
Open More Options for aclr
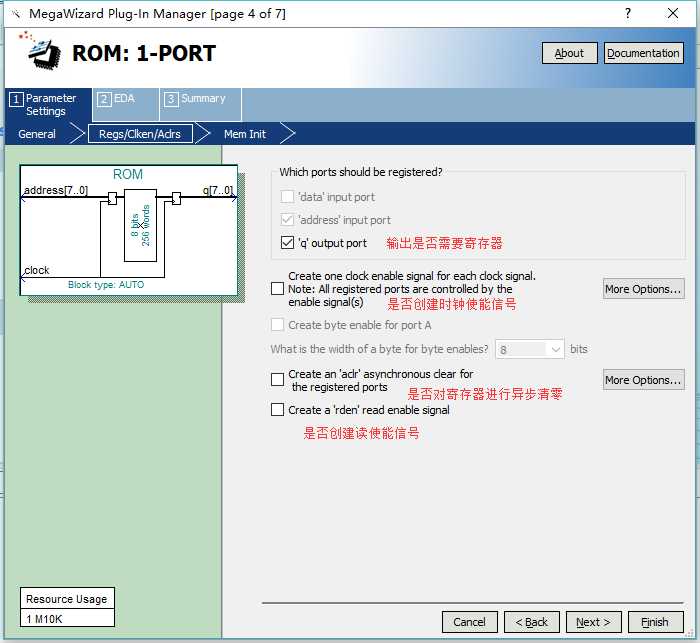(643, 380)
